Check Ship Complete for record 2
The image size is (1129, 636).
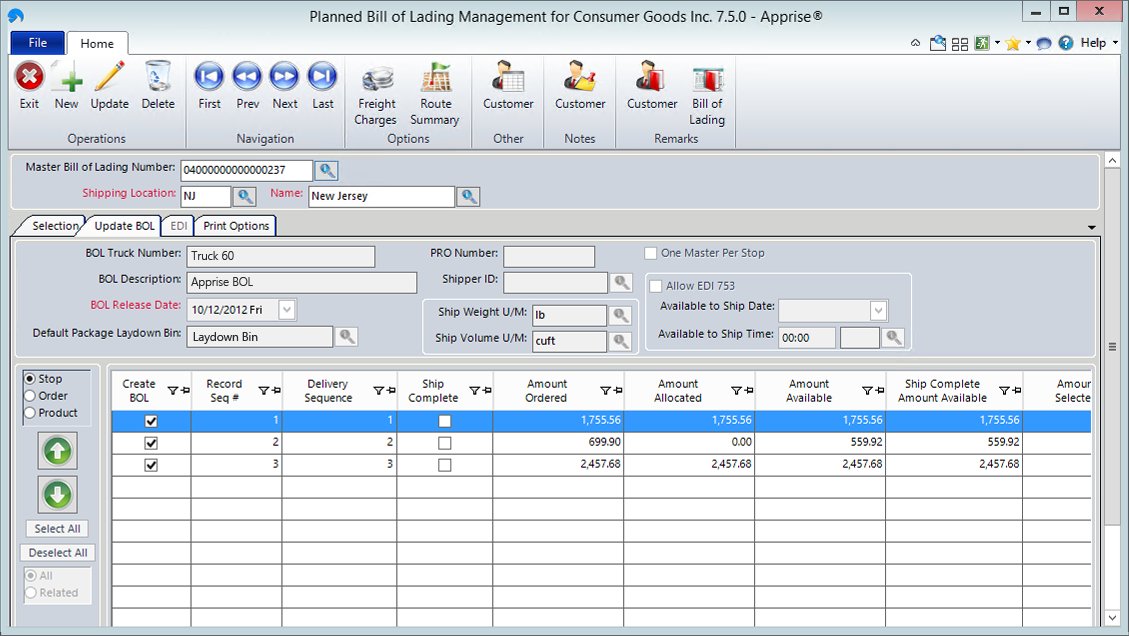[445, 443]
